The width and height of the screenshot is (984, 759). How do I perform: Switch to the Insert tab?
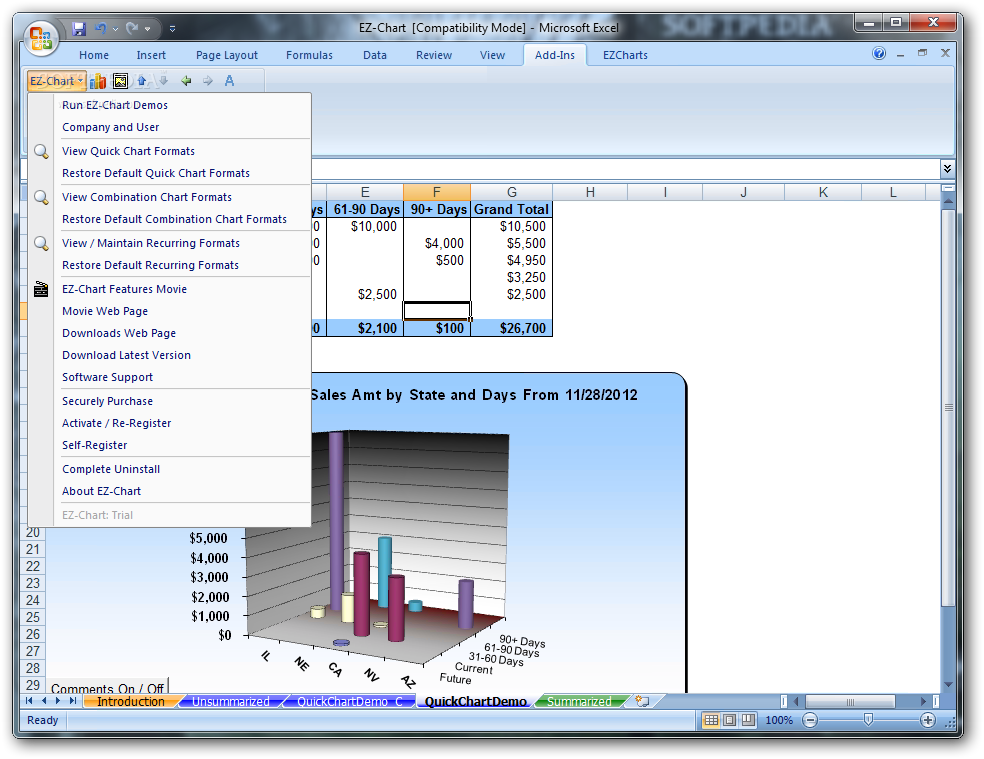(x=151, y=55)
